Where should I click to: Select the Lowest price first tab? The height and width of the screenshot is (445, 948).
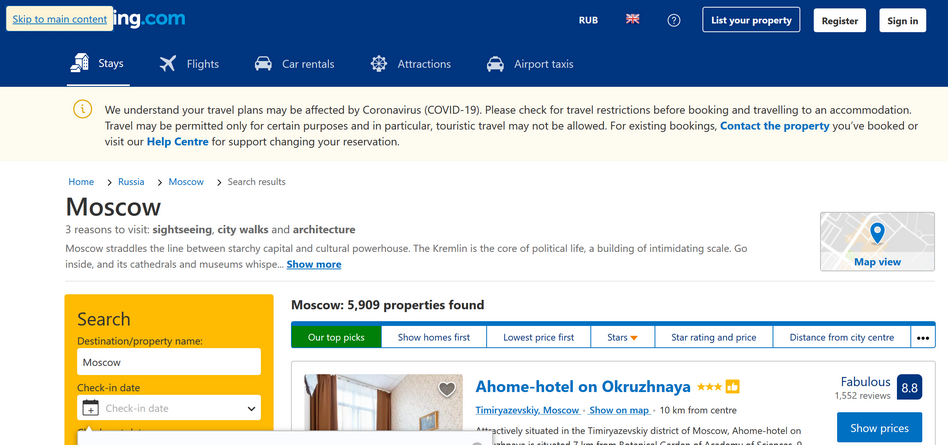tap(538, 337)
